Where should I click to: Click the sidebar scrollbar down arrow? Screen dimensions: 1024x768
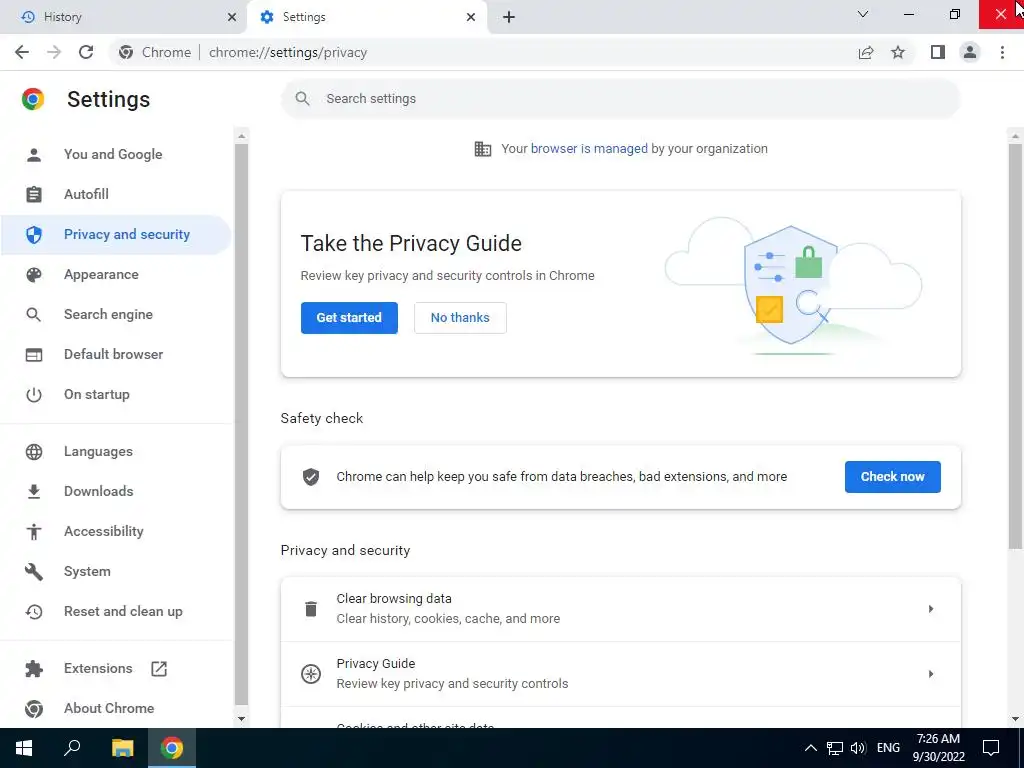[241, 719]
